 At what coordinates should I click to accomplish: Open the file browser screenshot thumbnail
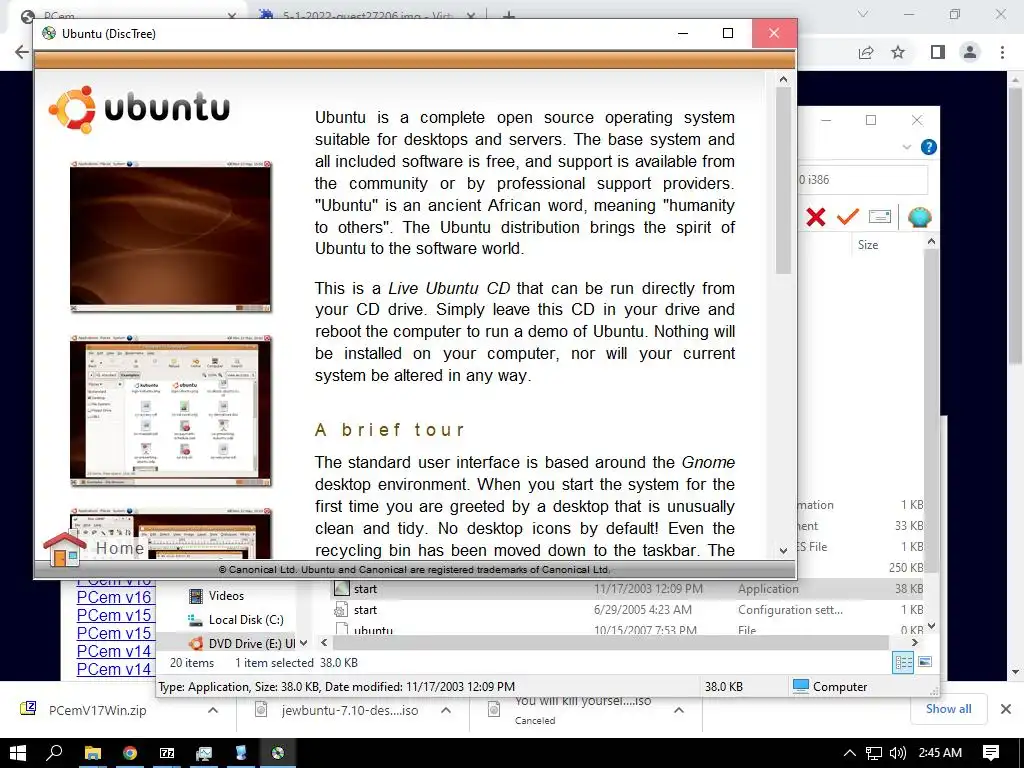pyautogui.click(x=170, y=411)
